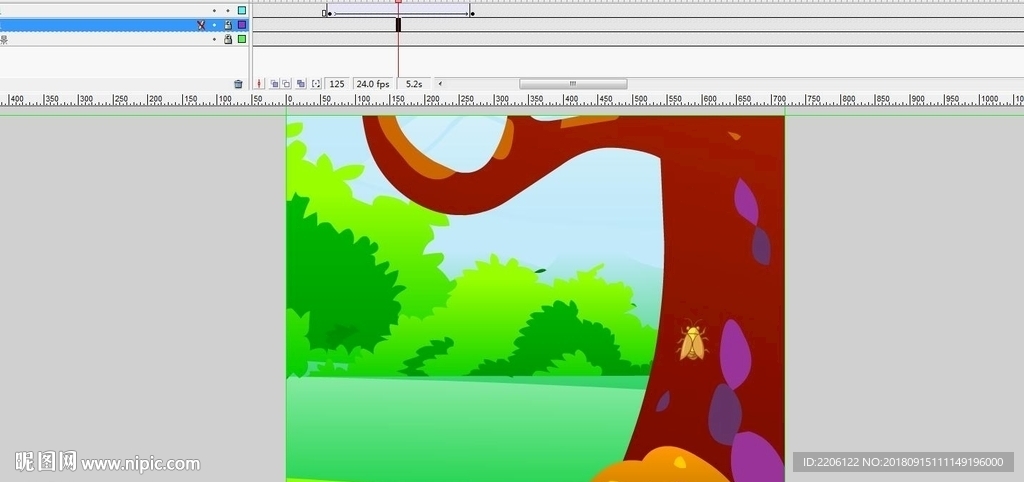The width and height of the screenshot is (1024, 482).
Task: Open Modify Onion Markers menu
Action: (316, 84)
